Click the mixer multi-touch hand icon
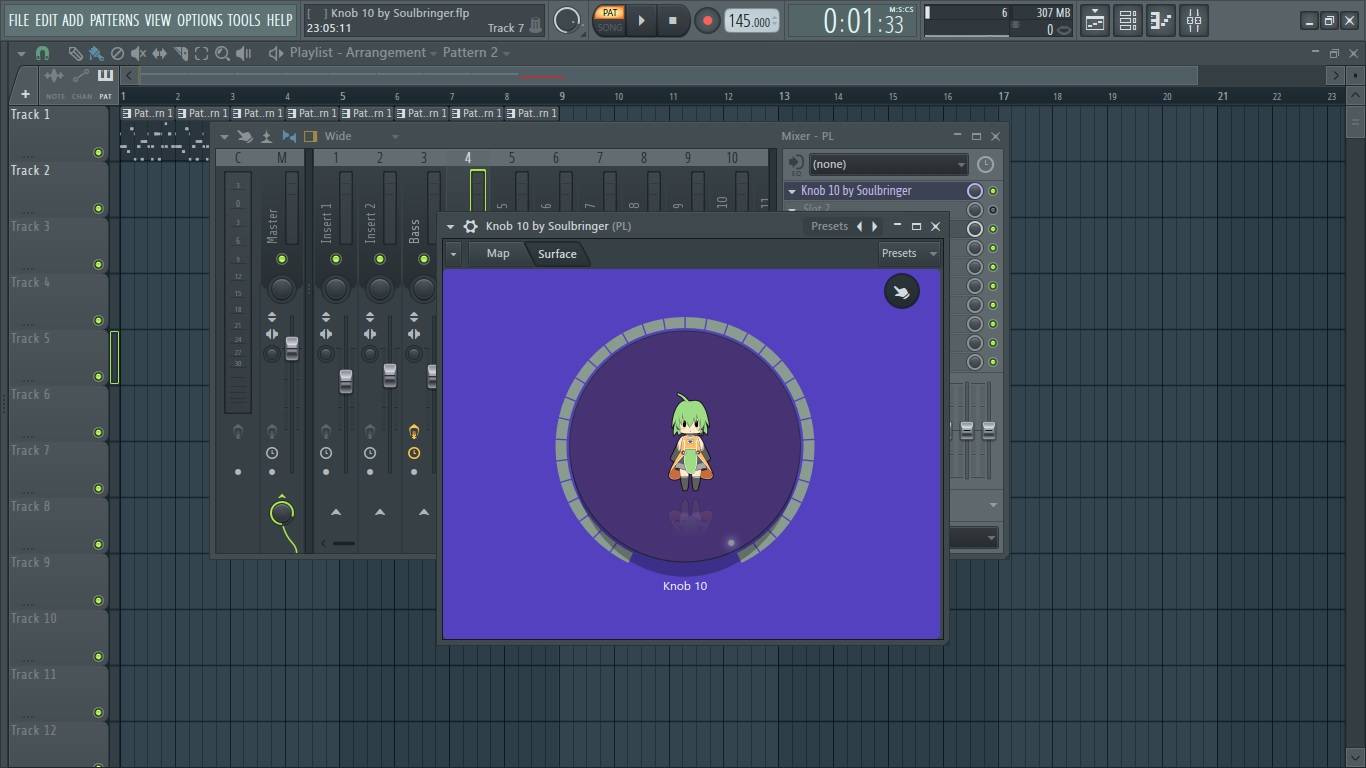Image resolution: width=1366 pixels, height=768 pixels. (245, 136)
